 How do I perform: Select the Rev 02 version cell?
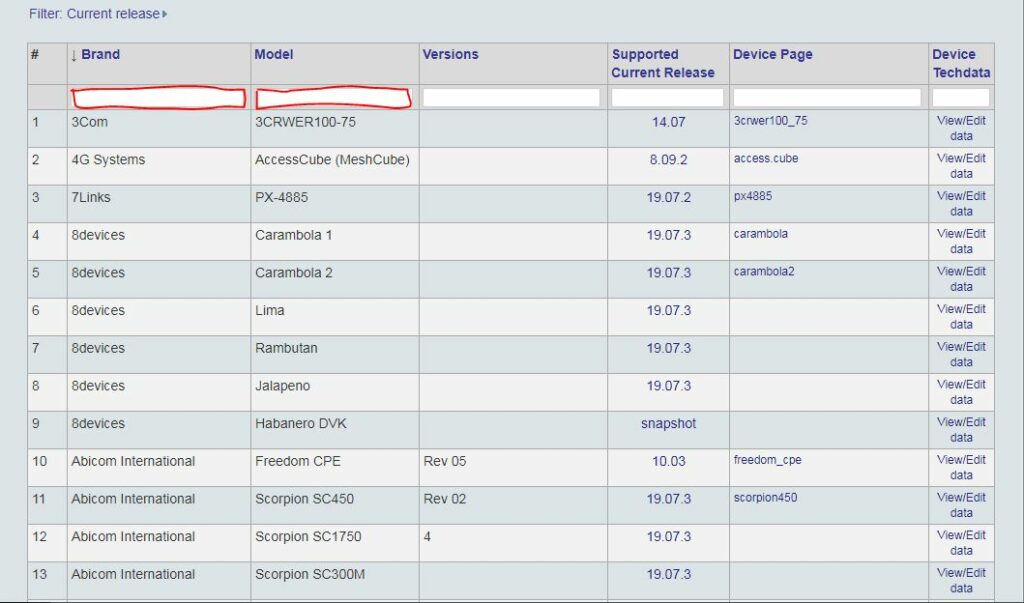(513, 506)
